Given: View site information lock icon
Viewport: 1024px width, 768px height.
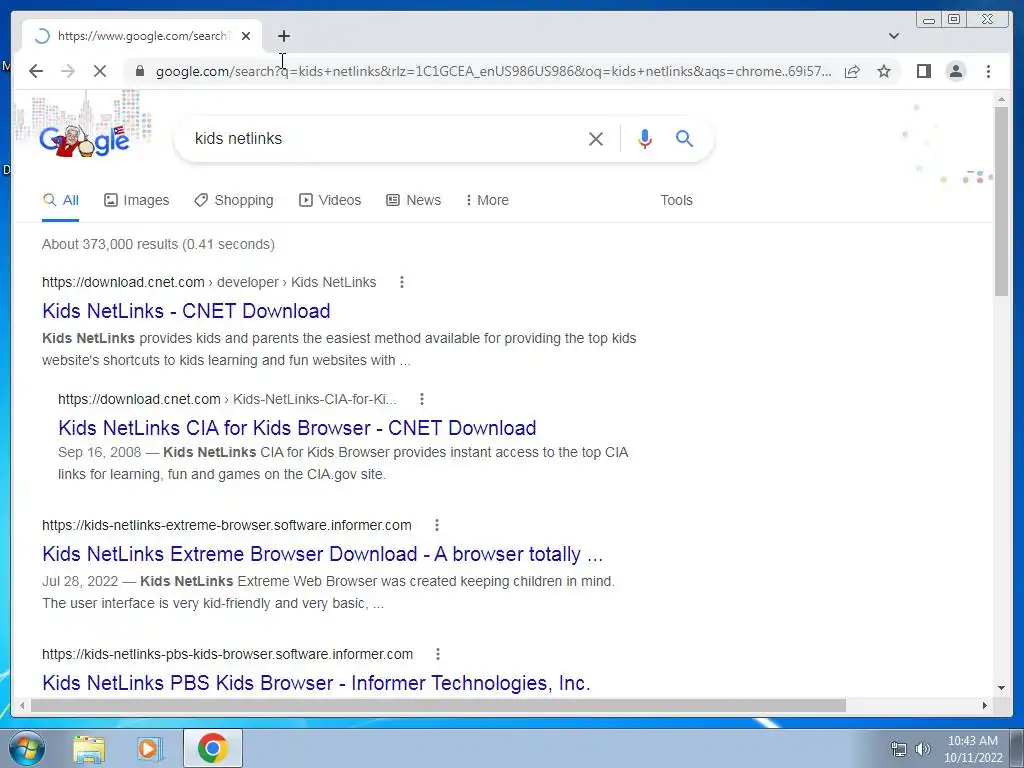Looking at the screenshot, I should pos(140,71).
